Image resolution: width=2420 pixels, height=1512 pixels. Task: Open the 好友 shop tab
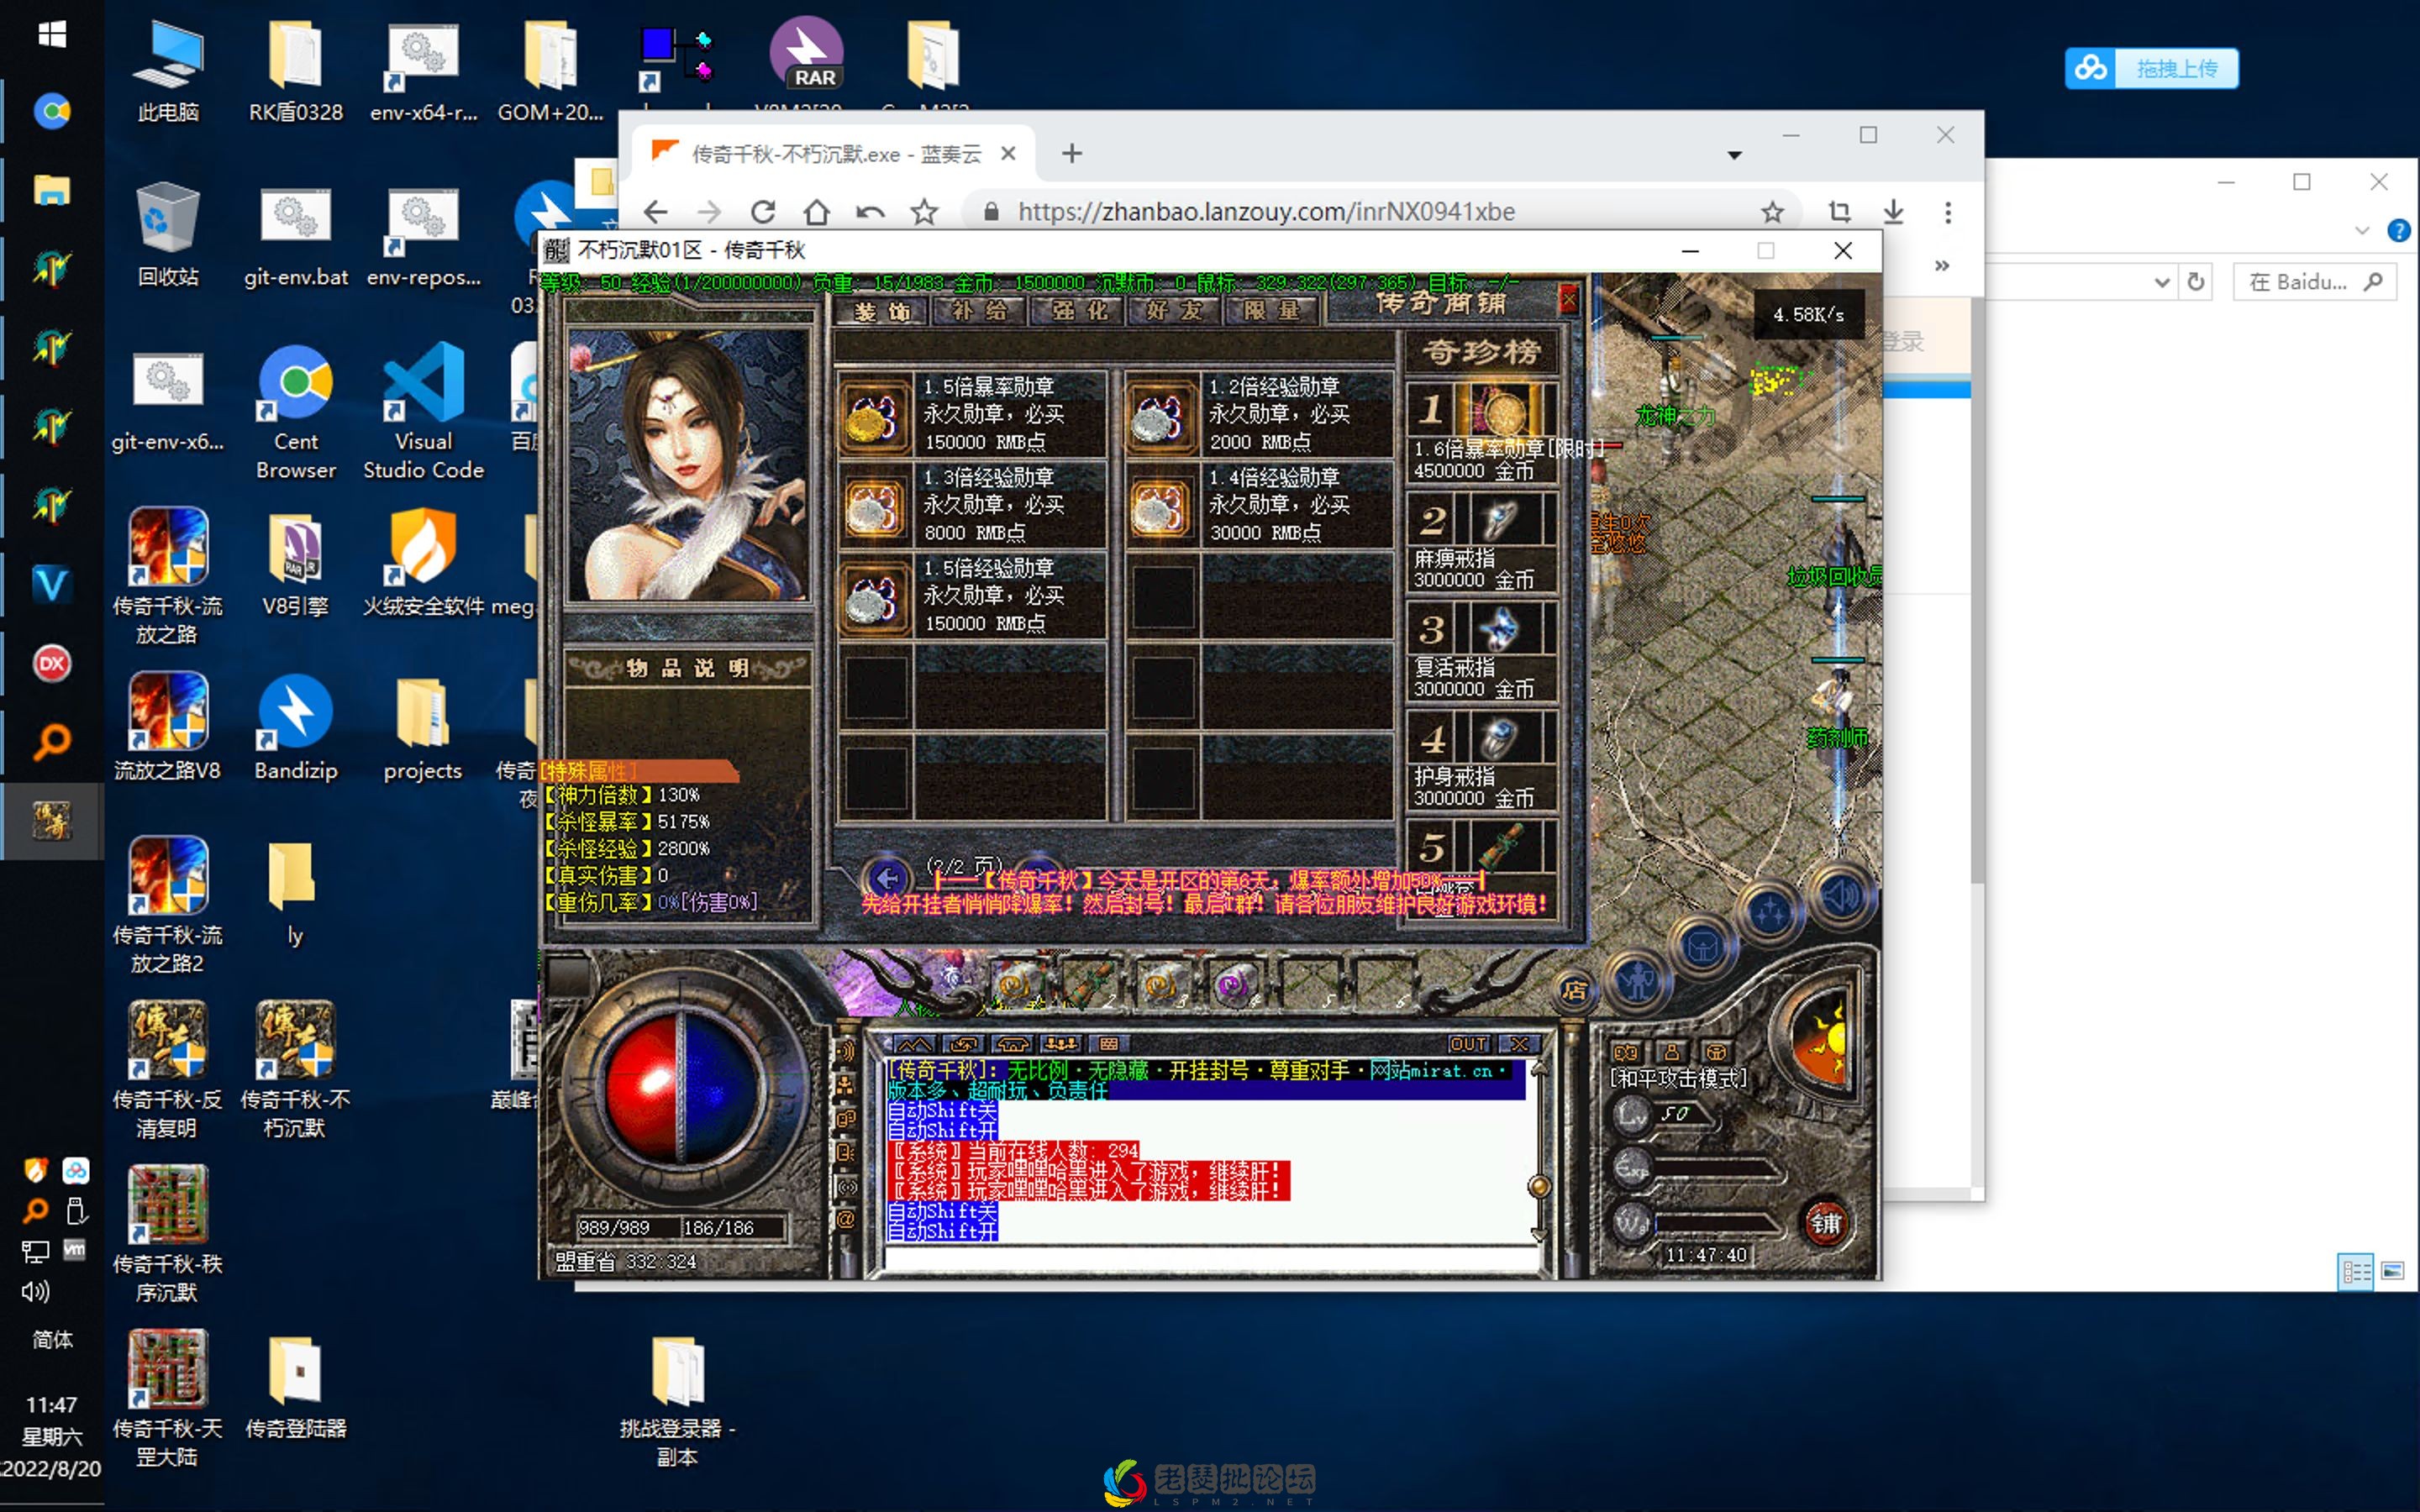1175,312
